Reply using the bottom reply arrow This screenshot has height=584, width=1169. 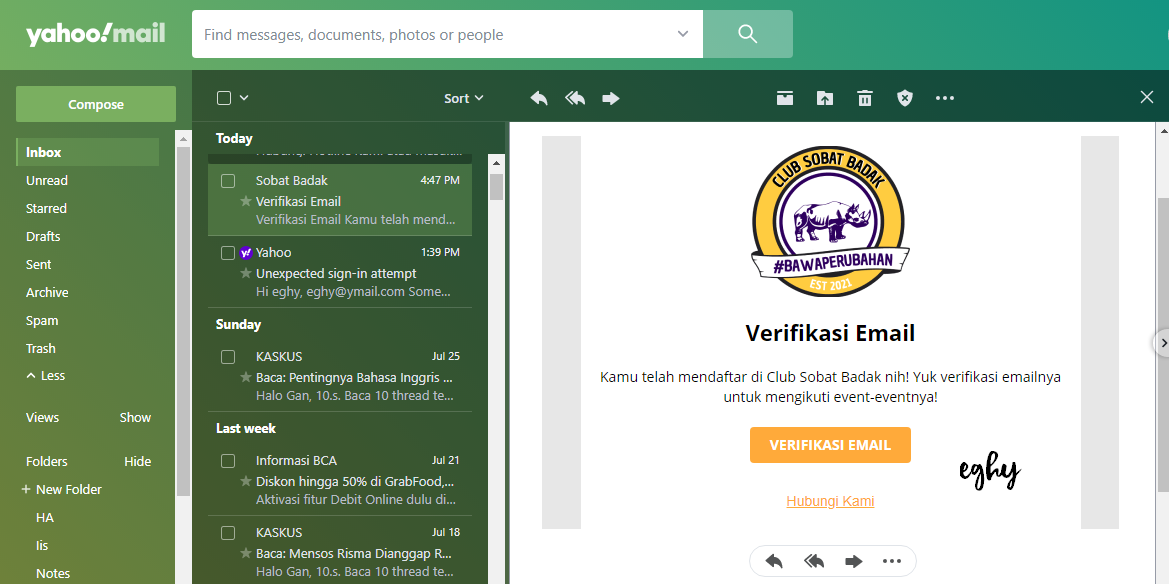pos(774,561)
